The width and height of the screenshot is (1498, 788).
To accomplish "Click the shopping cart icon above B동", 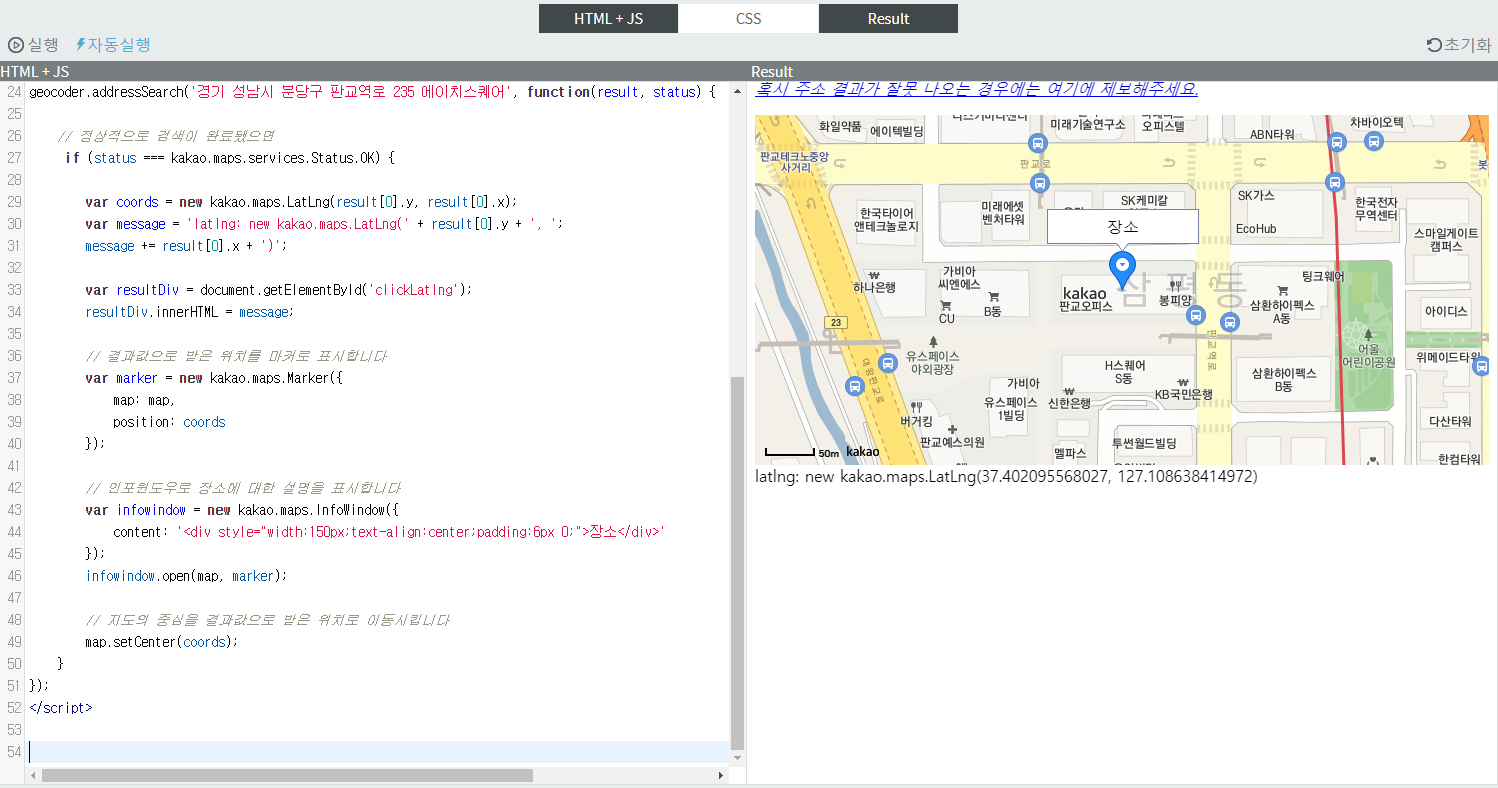I will [x=993, y=297].
